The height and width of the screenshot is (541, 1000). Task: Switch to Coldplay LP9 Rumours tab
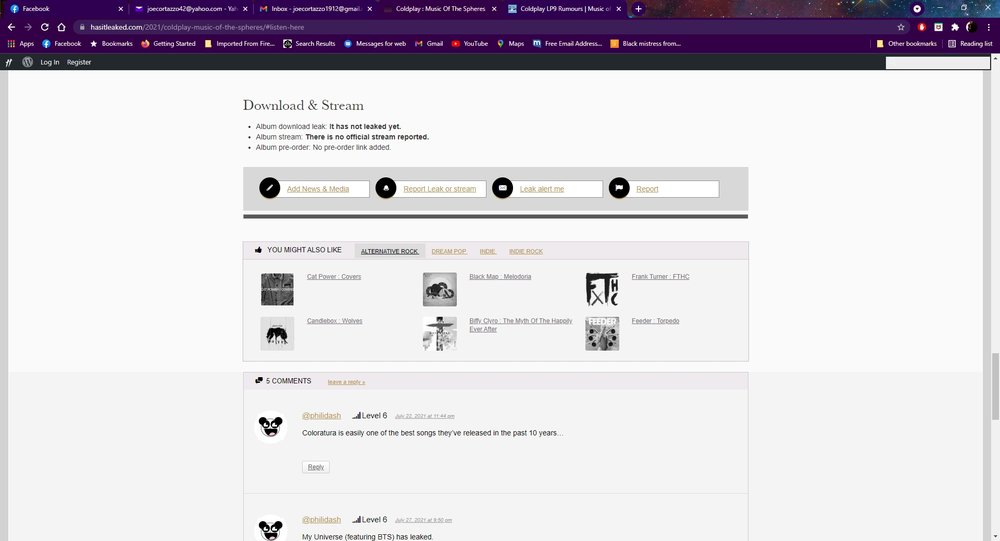point(564,9)
